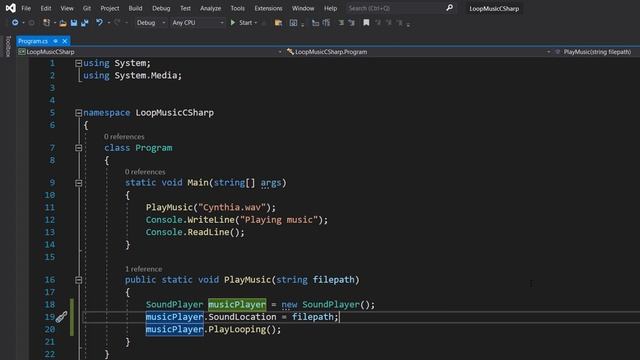Viewport: 640px width, 360px height.
Task: Click the window layout toolbar icon
Action: pyautogui.click(x=293, y=23)
